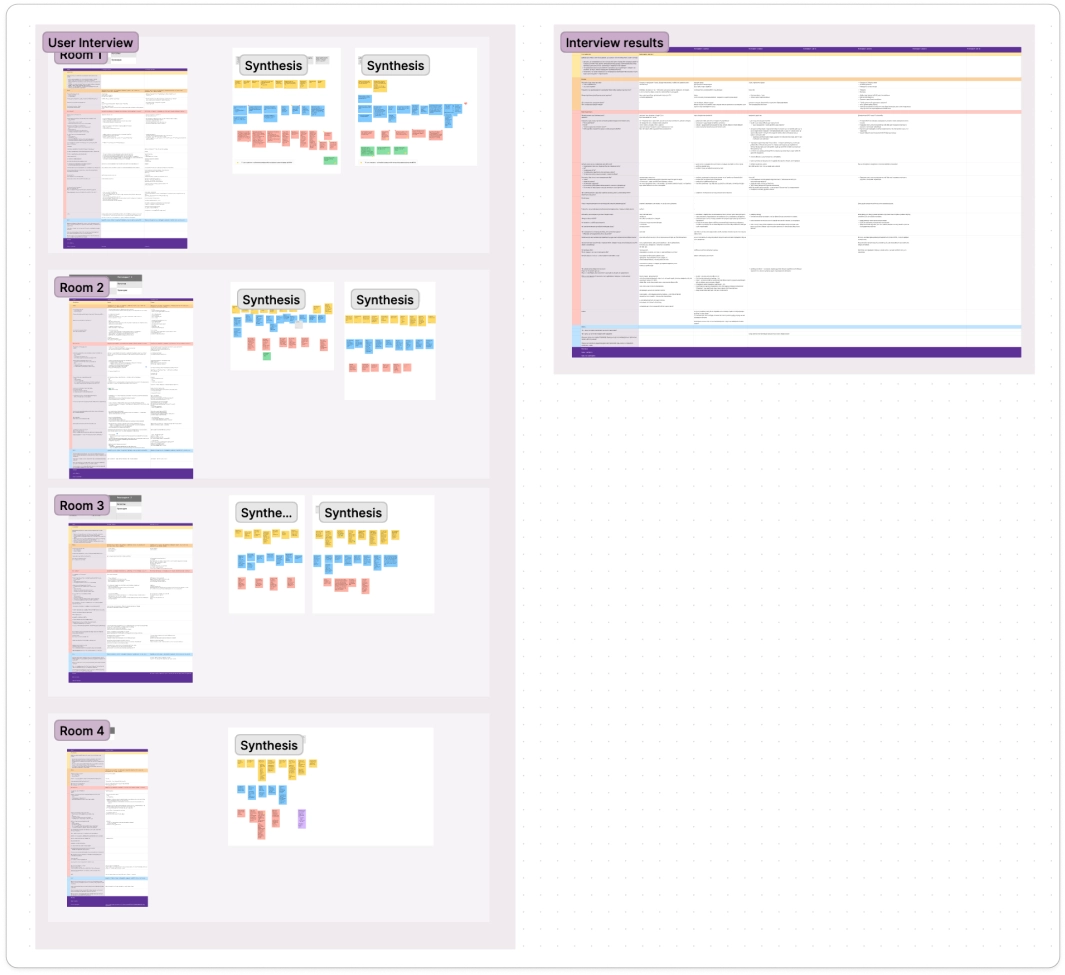1065x975 pixels.
Task: Select the purple sticky note on Room 4 synthesis board
Action: click(302, 818)
